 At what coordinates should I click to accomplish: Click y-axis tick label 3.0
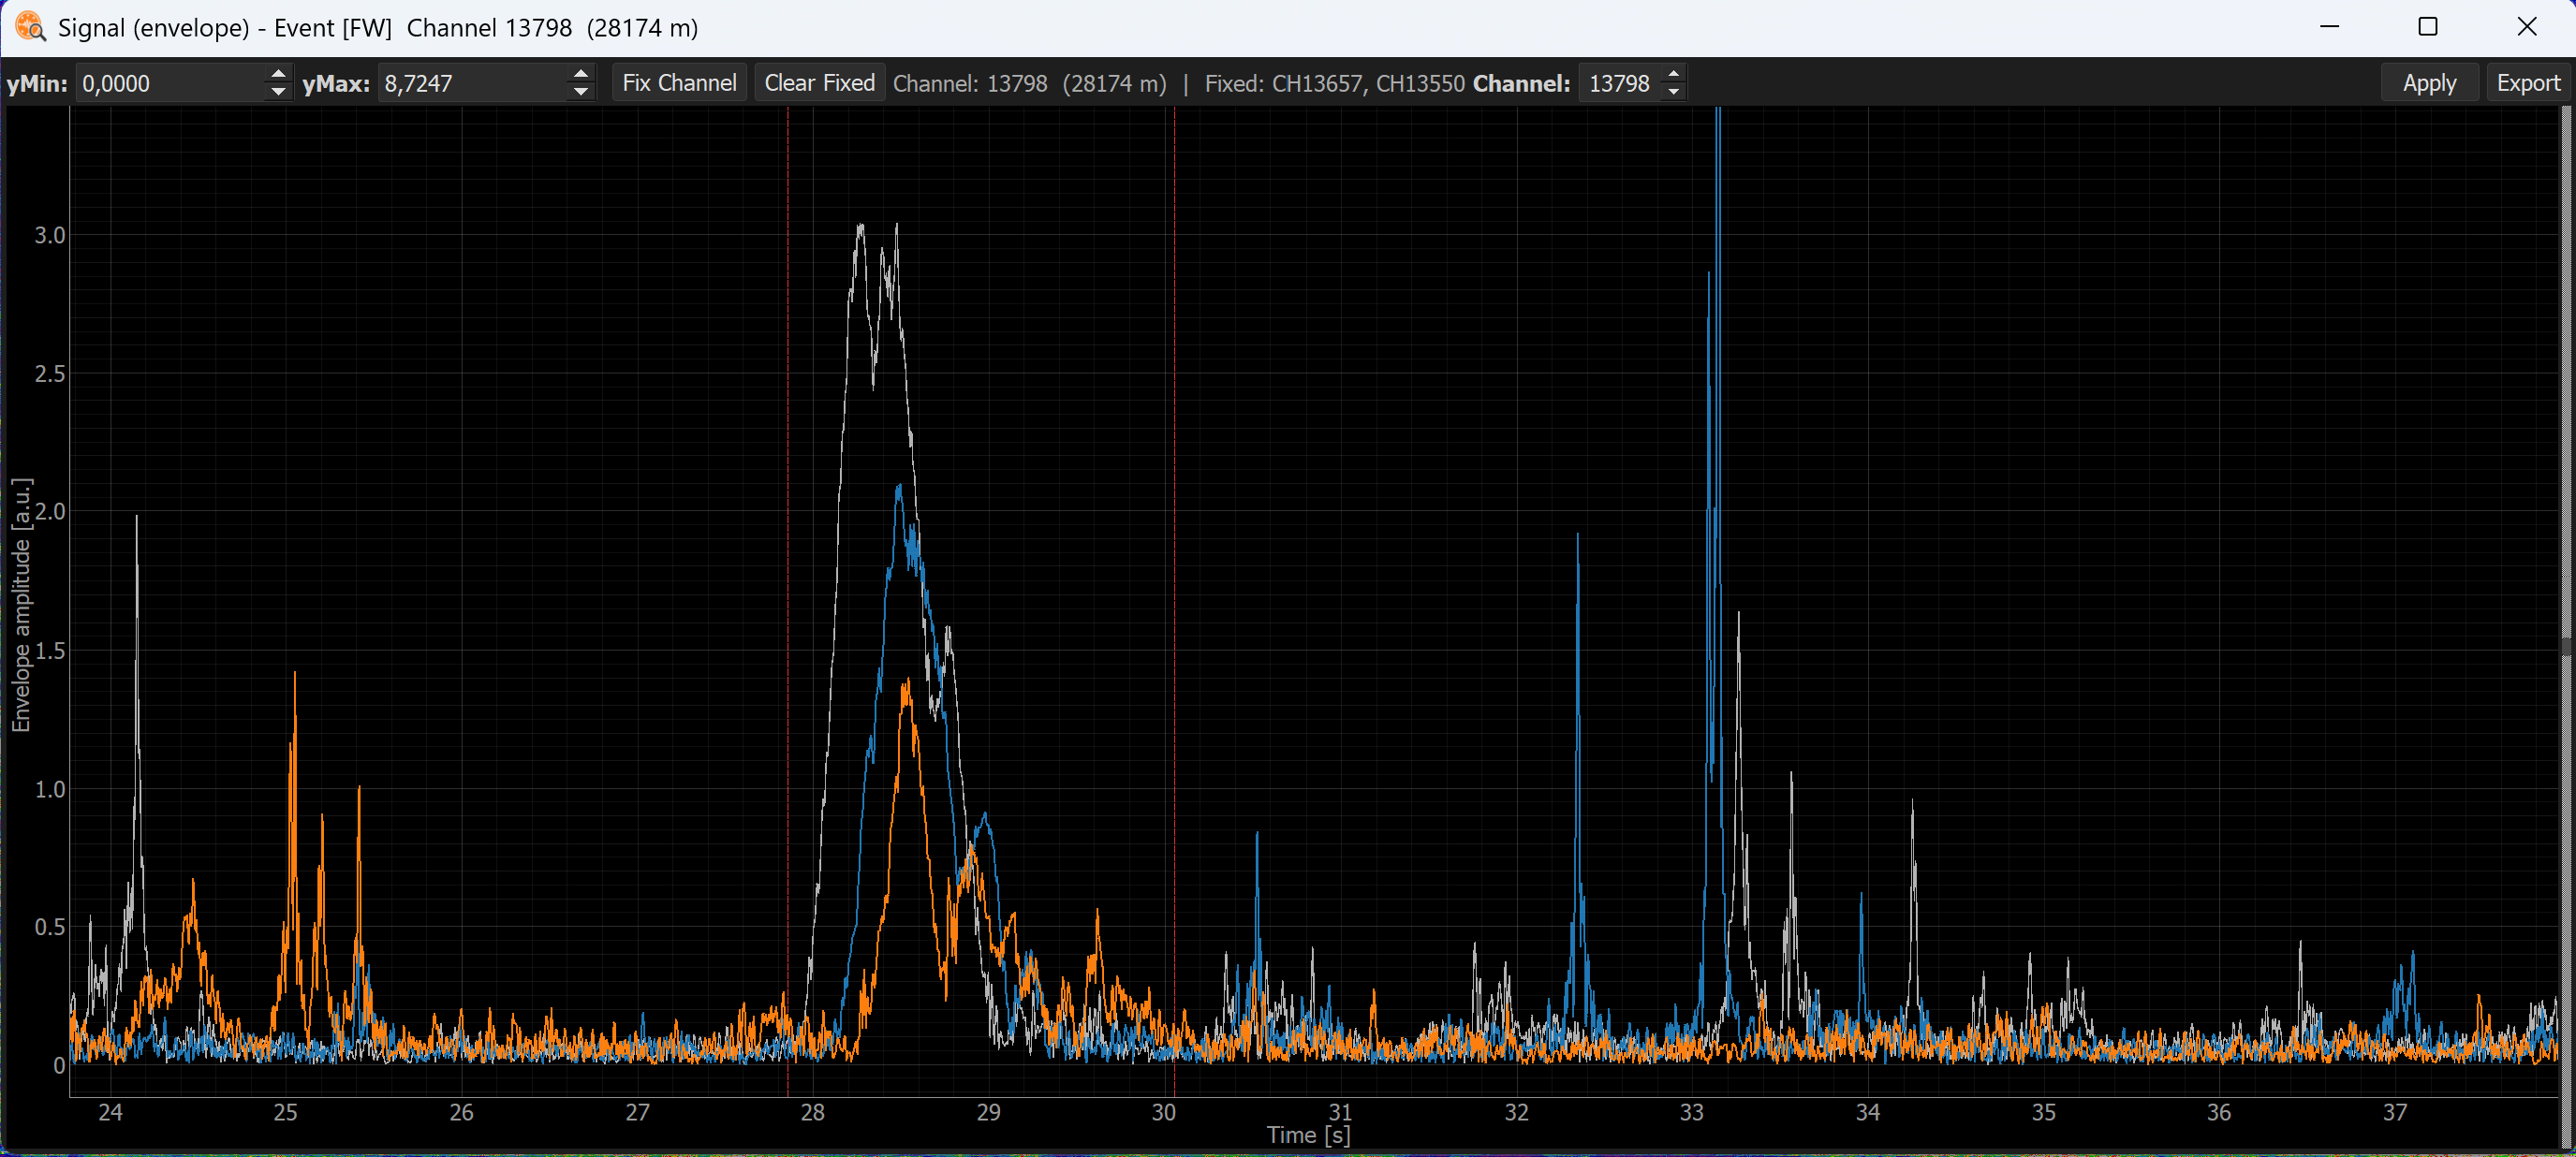click(50, 235)
